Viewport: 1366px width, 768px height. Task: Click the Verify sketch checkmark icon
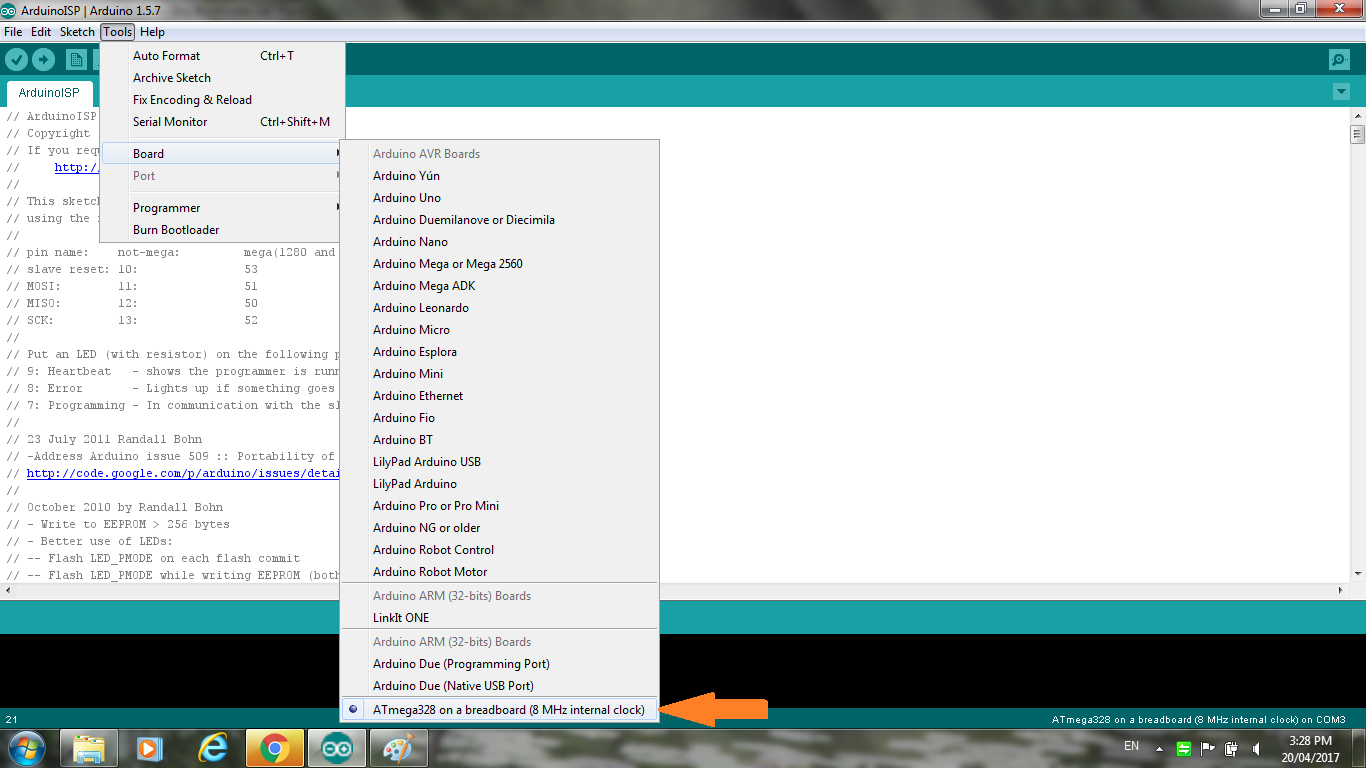pos(16,59)
